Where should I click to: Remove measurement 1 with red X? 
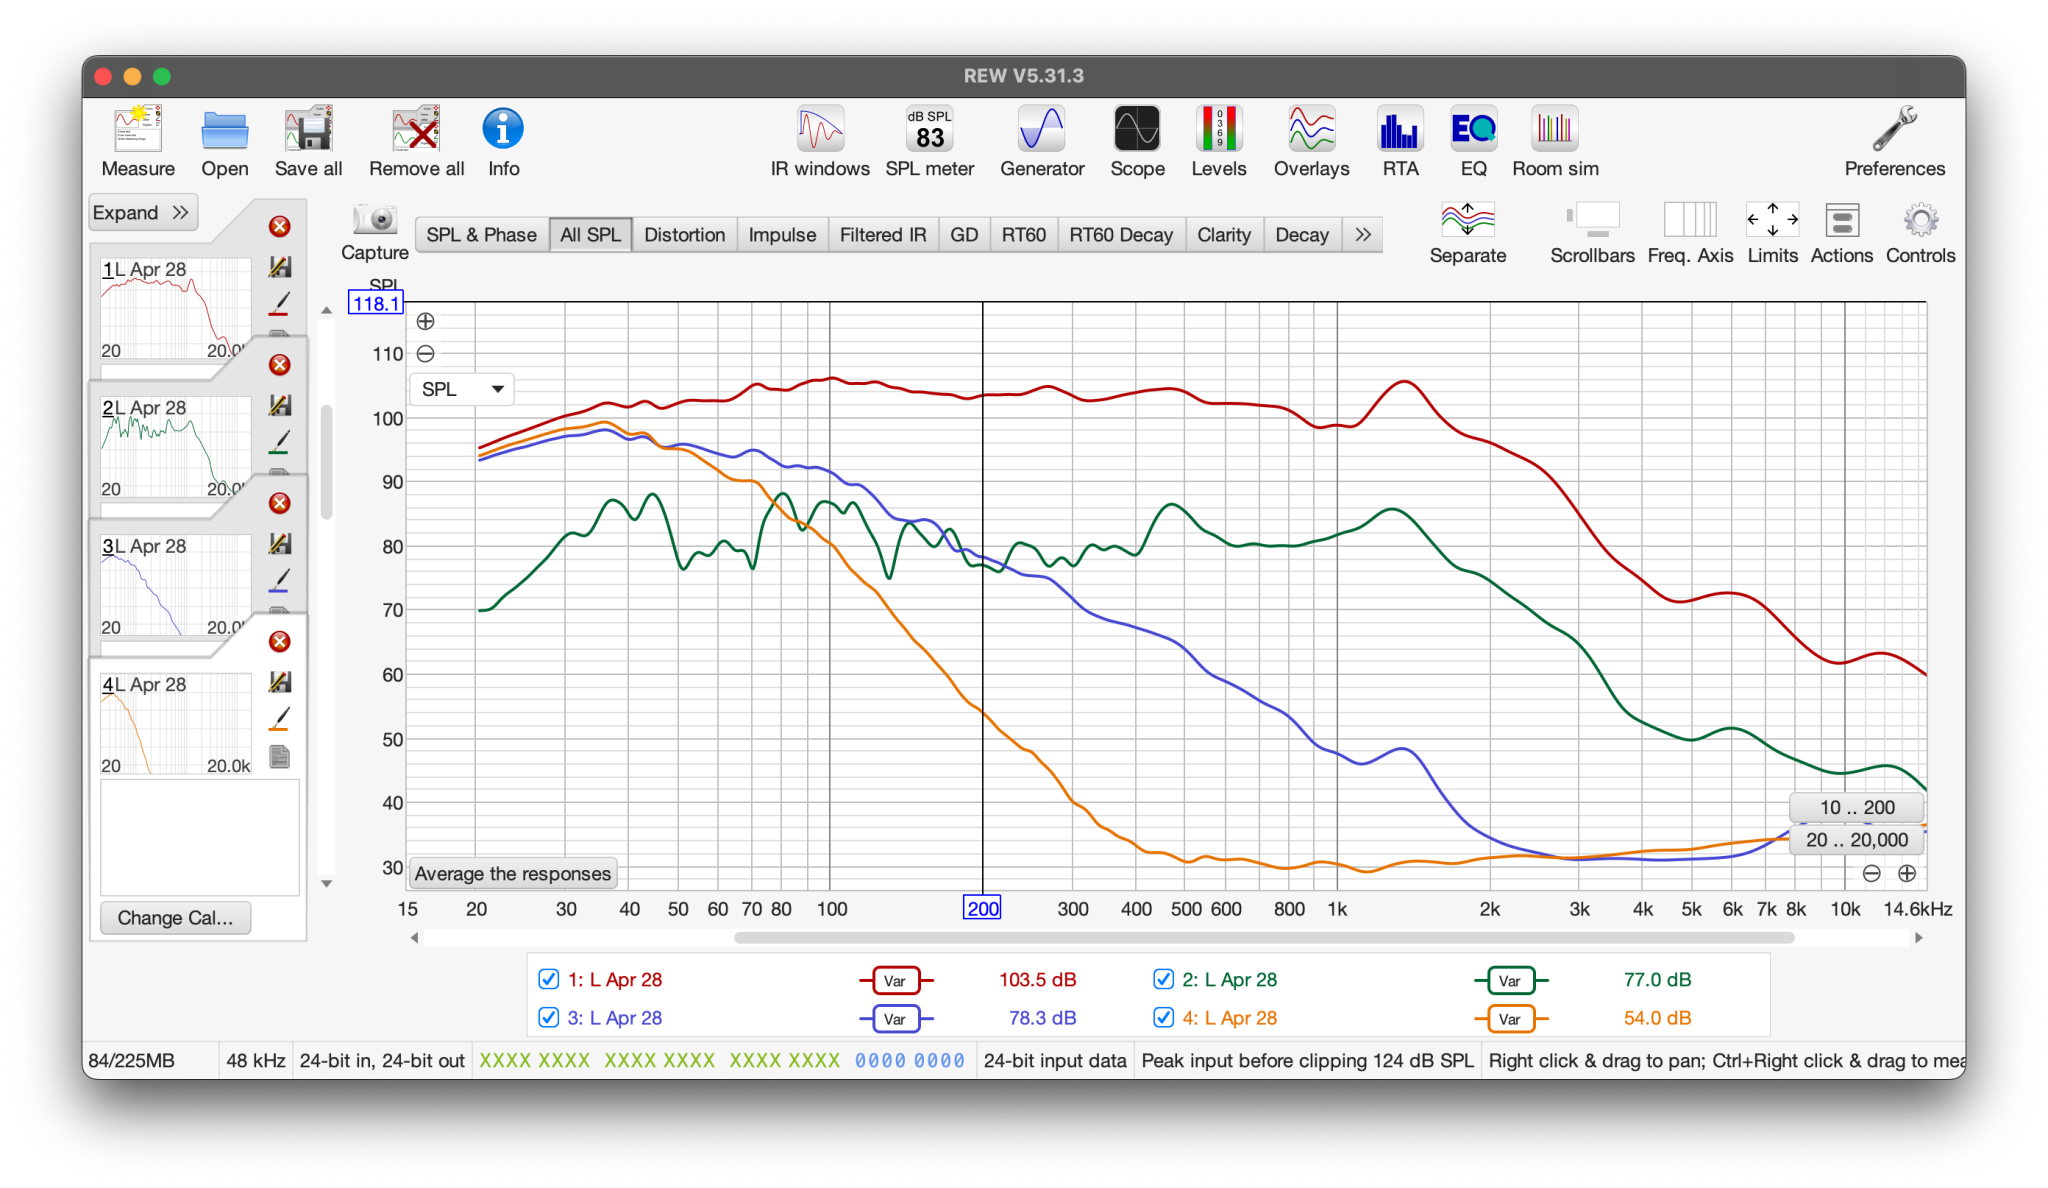point(280,227)
